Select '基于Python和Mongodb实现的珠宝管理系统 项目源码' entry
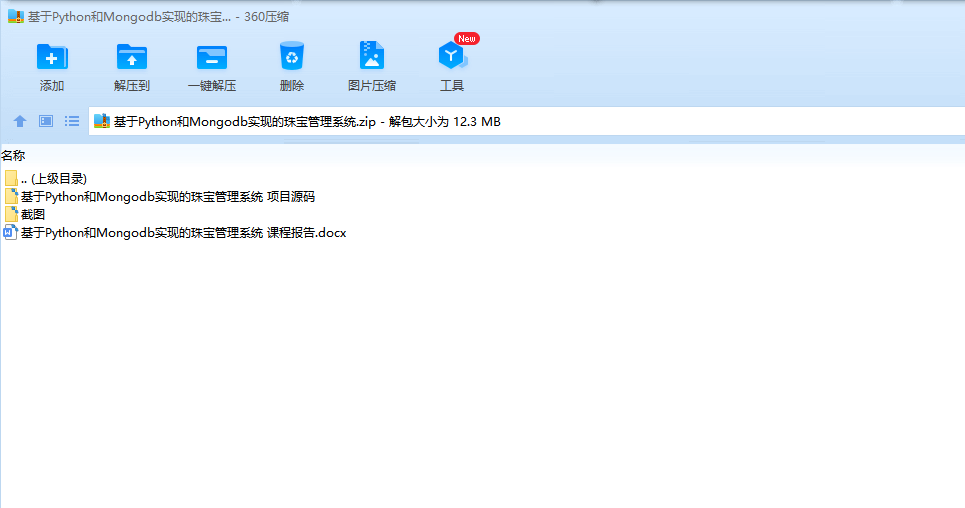The image size is (965, 508). 168,196
